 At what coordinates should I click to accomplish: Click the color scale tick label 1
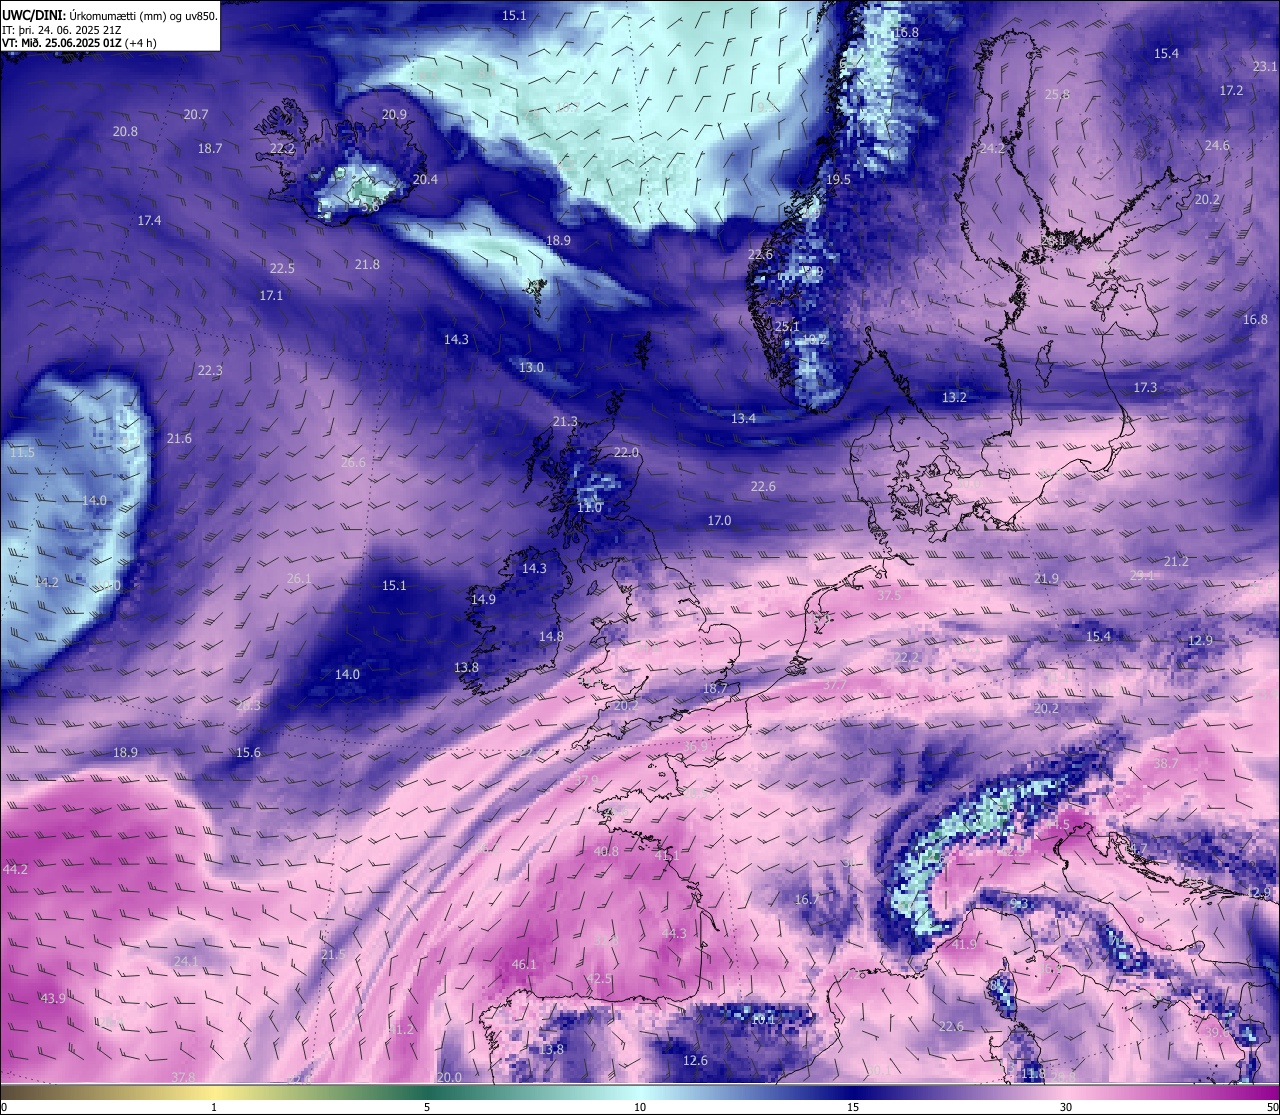[214, 1107]
